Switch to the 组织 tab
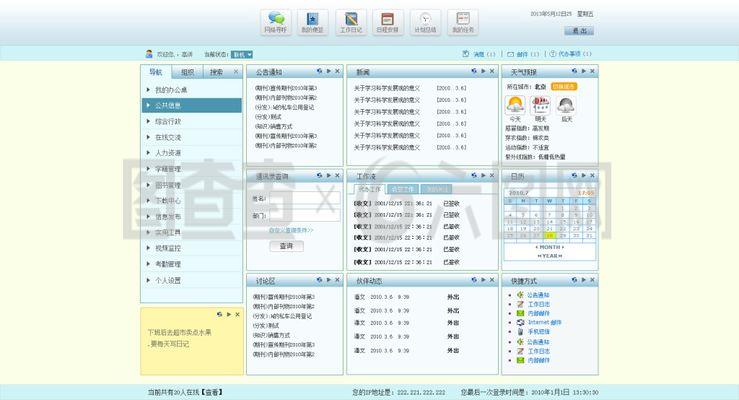739x400 pixels. click(x=187, y=73)
